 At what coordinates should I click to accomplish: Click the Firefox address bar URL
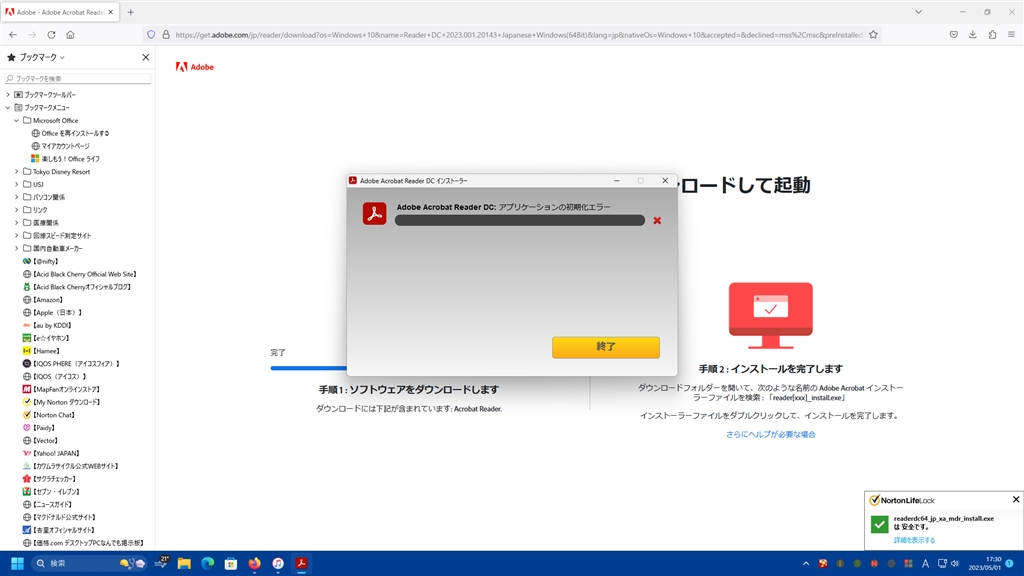(x=519, y=35)
